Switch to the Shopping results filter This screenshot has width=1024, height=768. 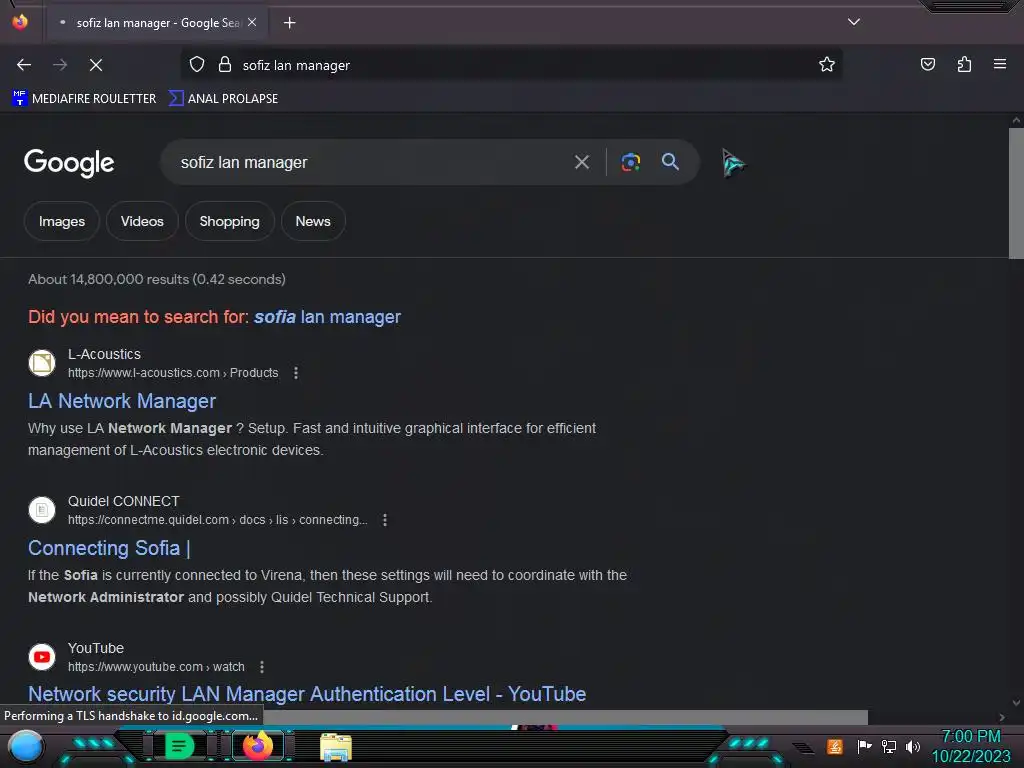coord(229,221)
